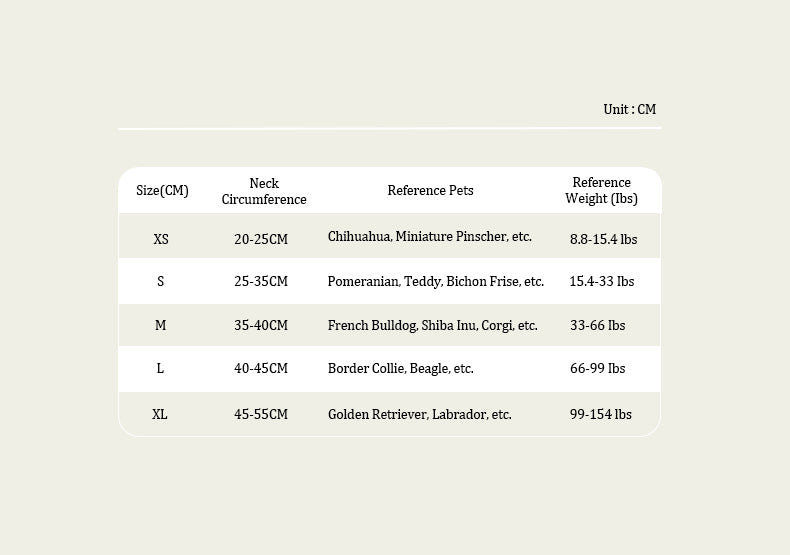Click the 20-25CM neck circumference cell
Viewport: 790px width, 555px height.
click(x=261, y=239)
